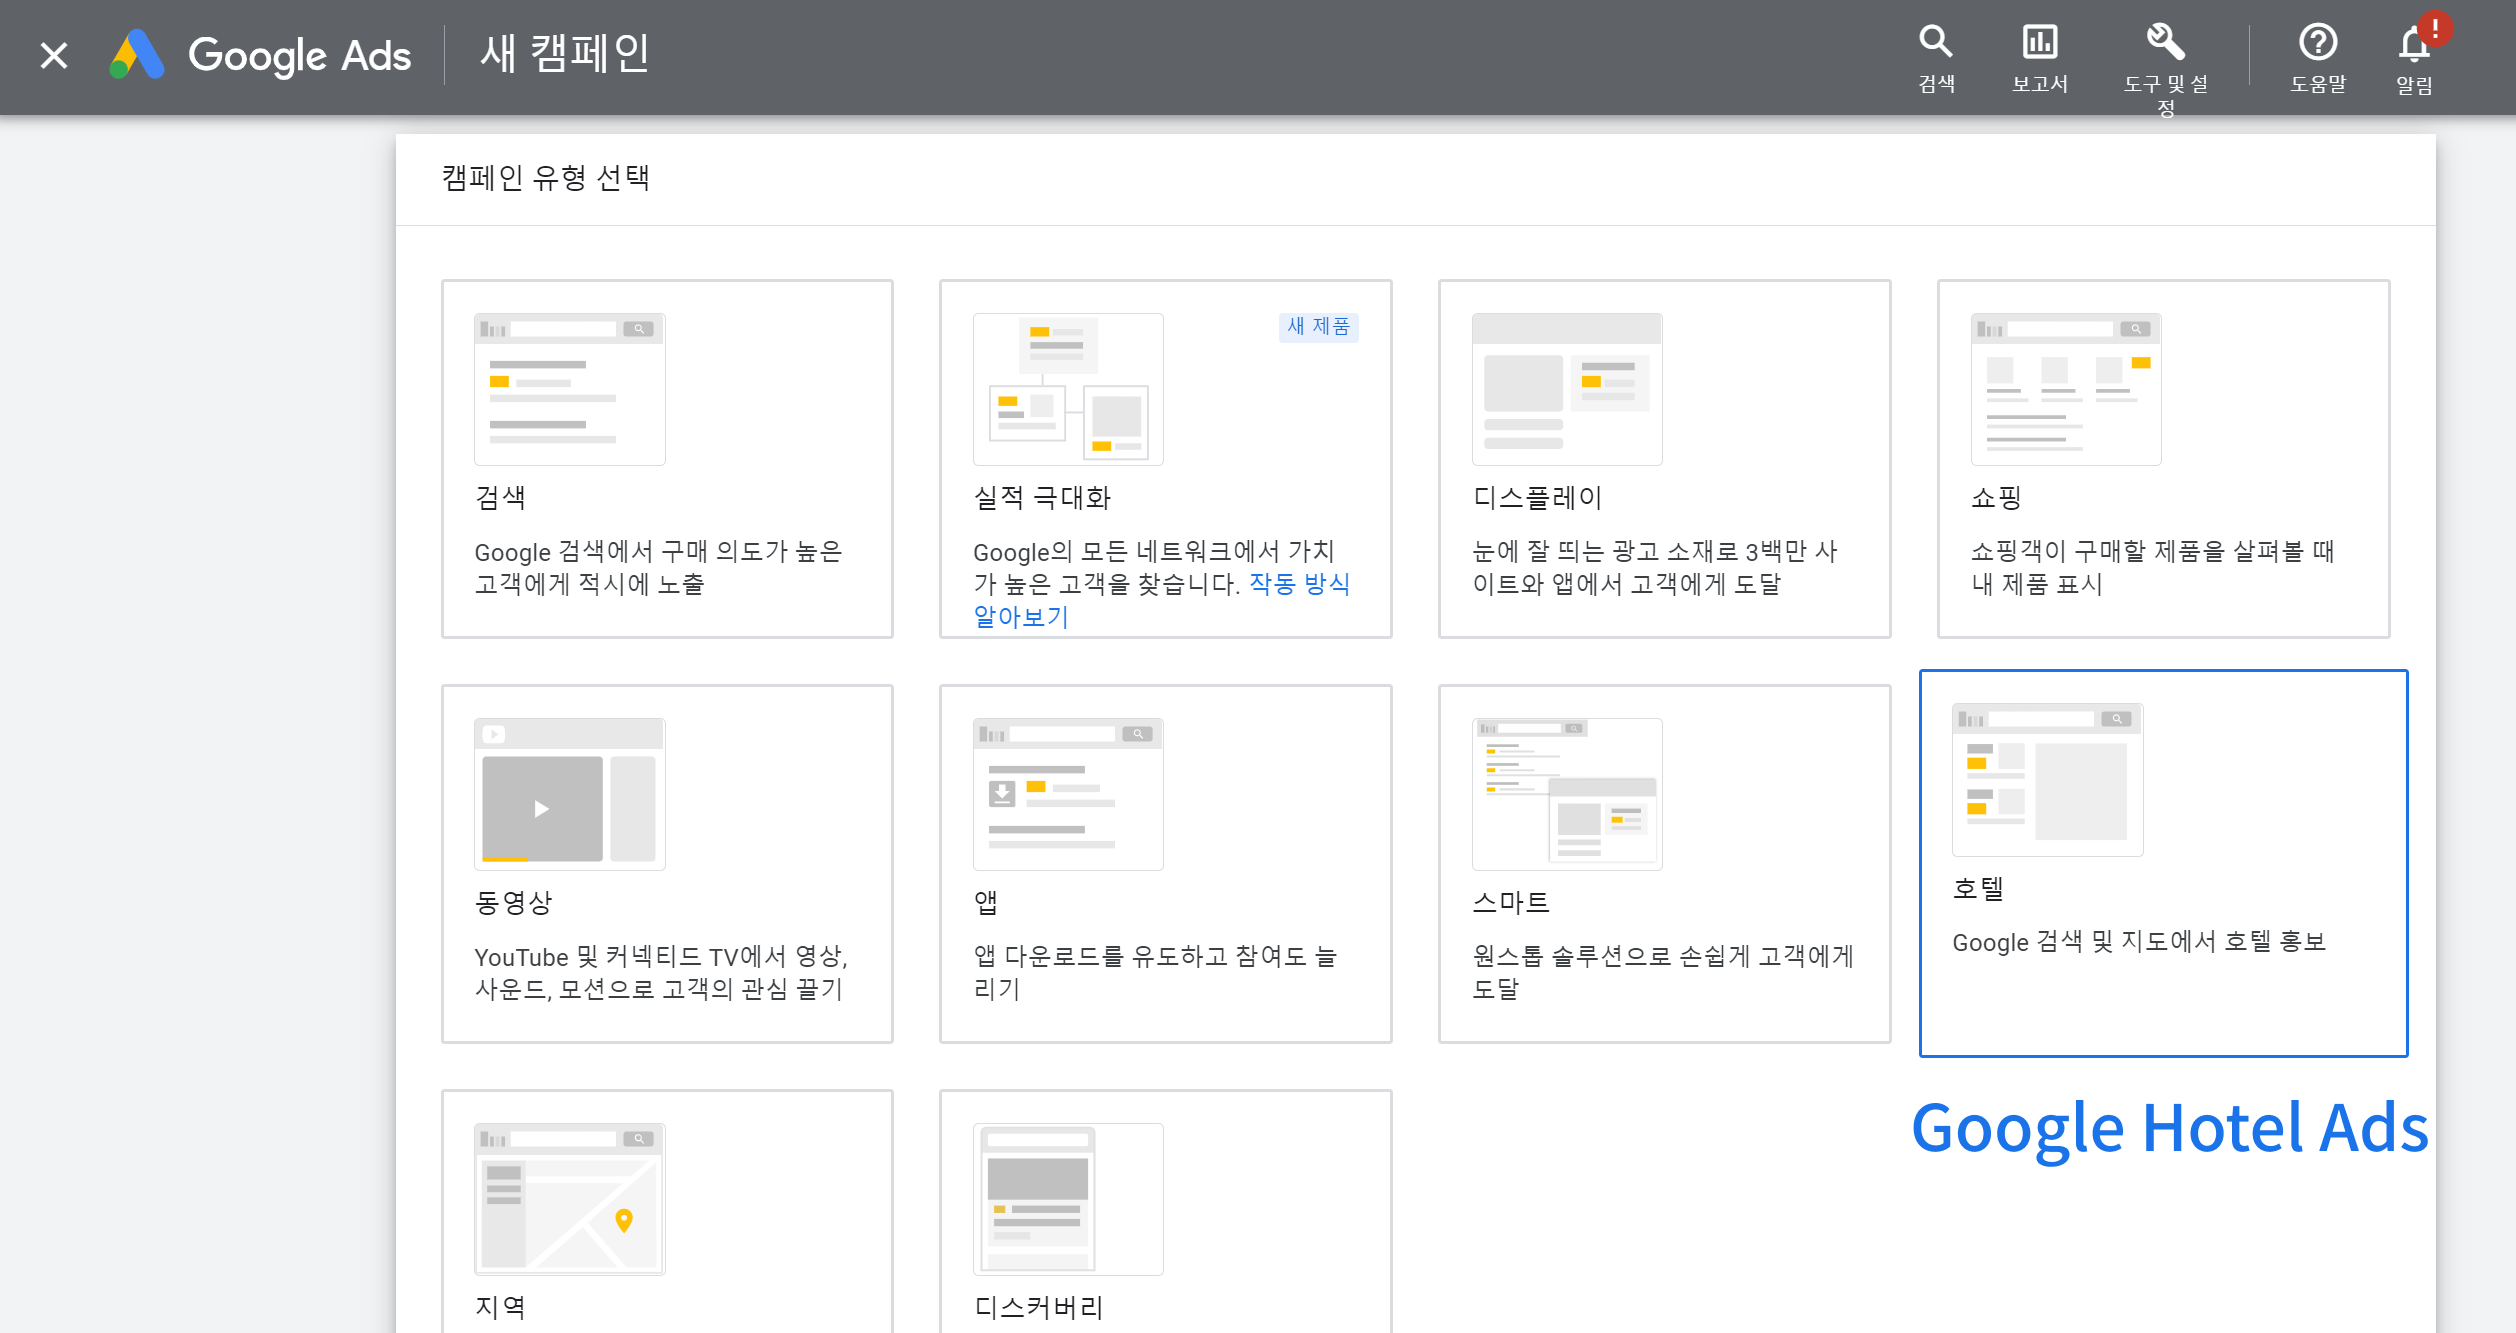Click the 캠페인 유형 선택 heading
2516x1333 pixels.
click(x=546, y=178)
